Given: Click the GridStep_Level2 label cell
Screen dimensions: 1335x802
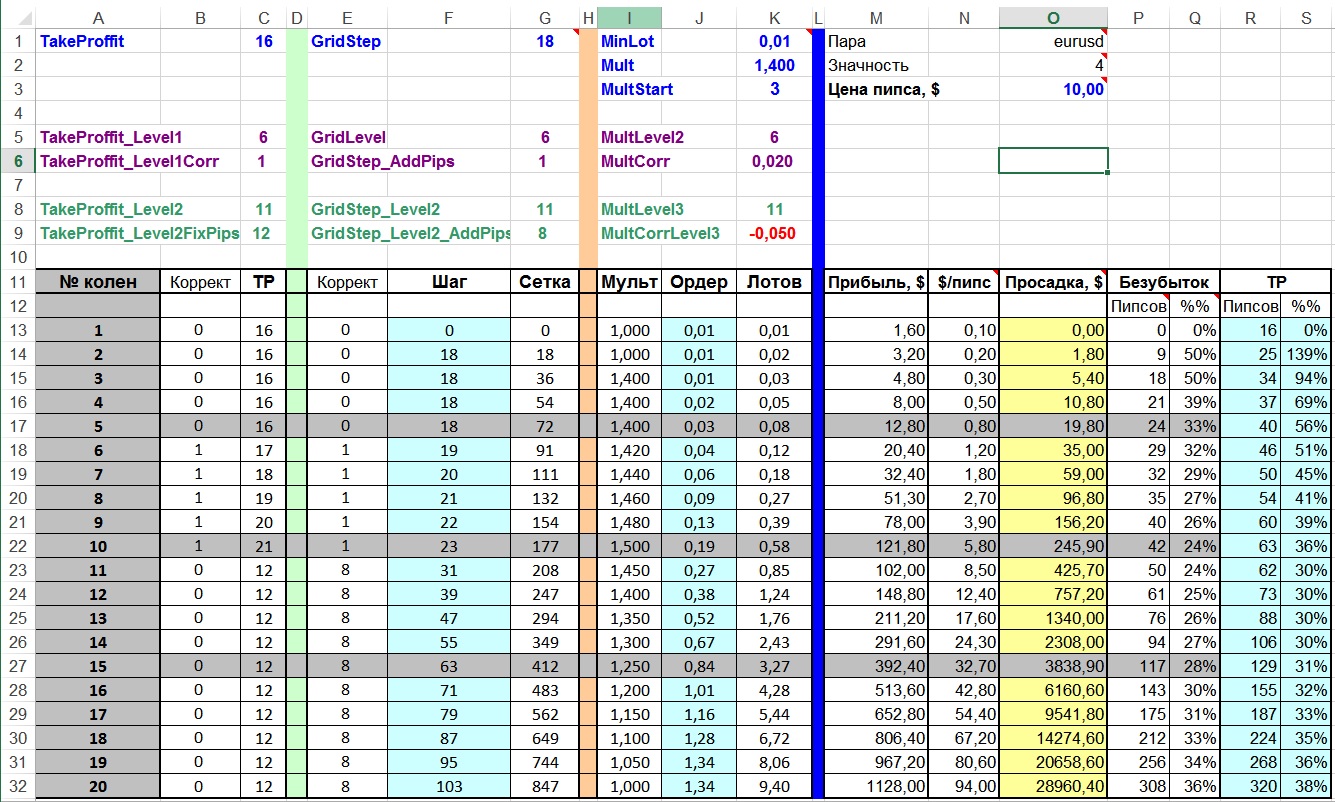Looking at the screenshot, I should coord(375,209).
